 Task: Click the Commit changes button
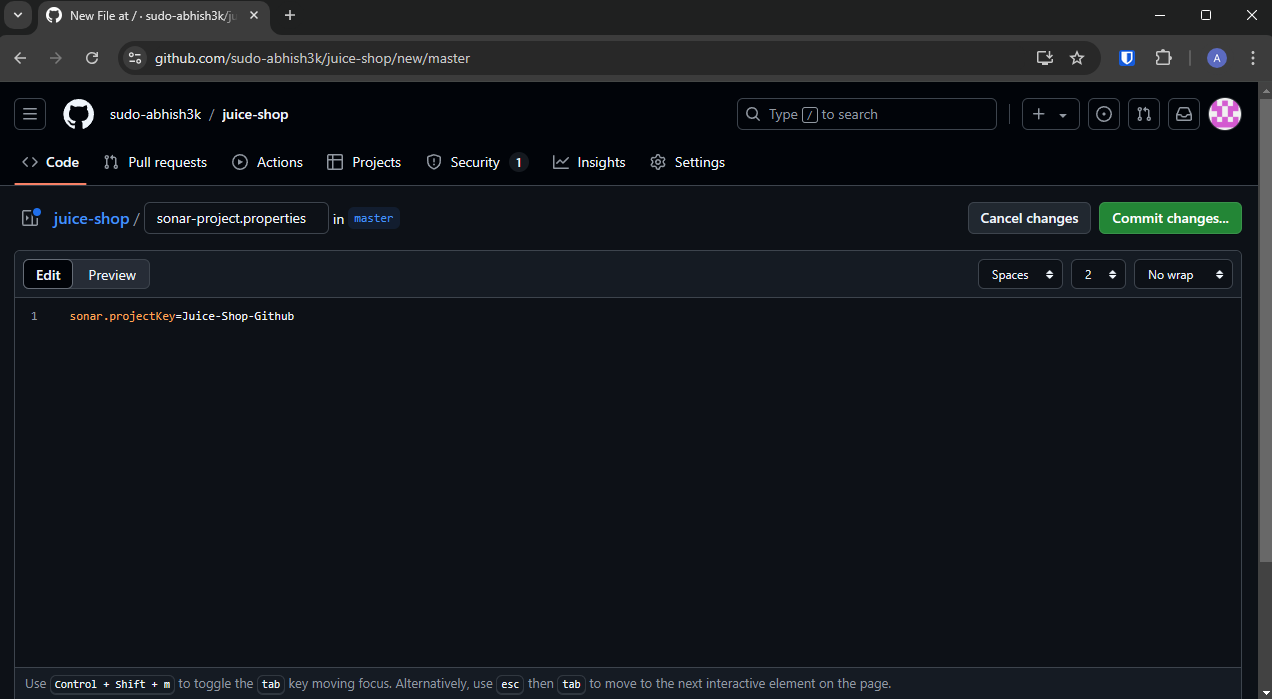pos(1170,218)
